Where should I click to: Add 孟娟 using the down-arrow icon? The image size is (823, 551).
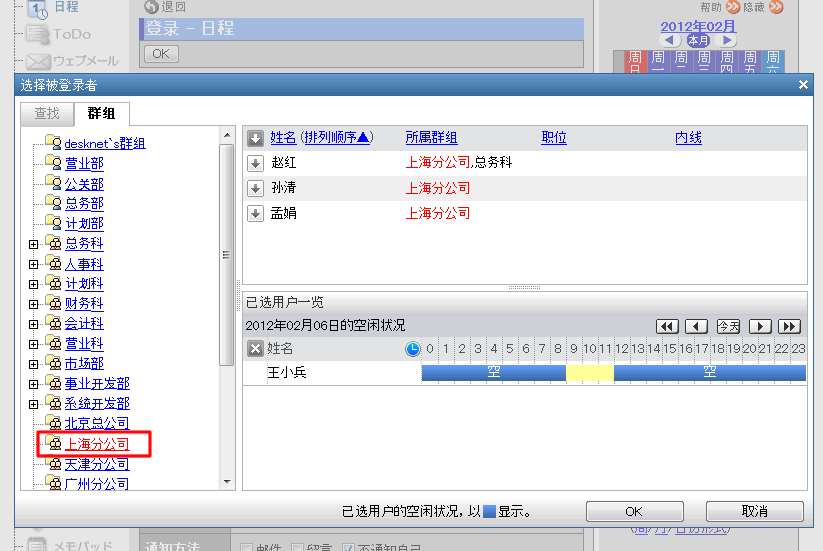(x=256, y=213)
